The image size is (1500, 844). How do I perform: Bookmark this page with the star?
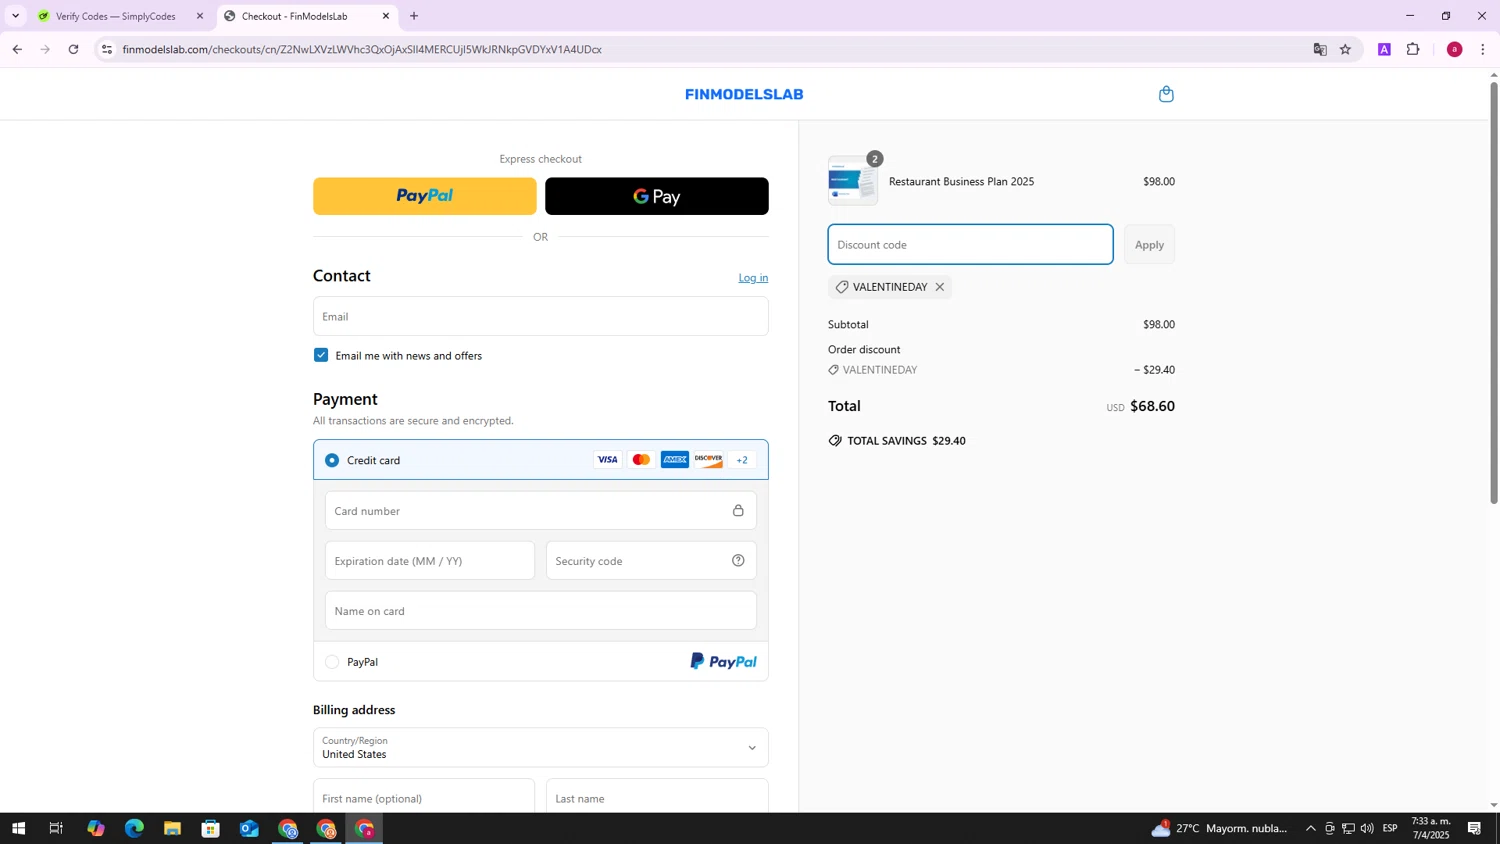(x=1346, y=49)
